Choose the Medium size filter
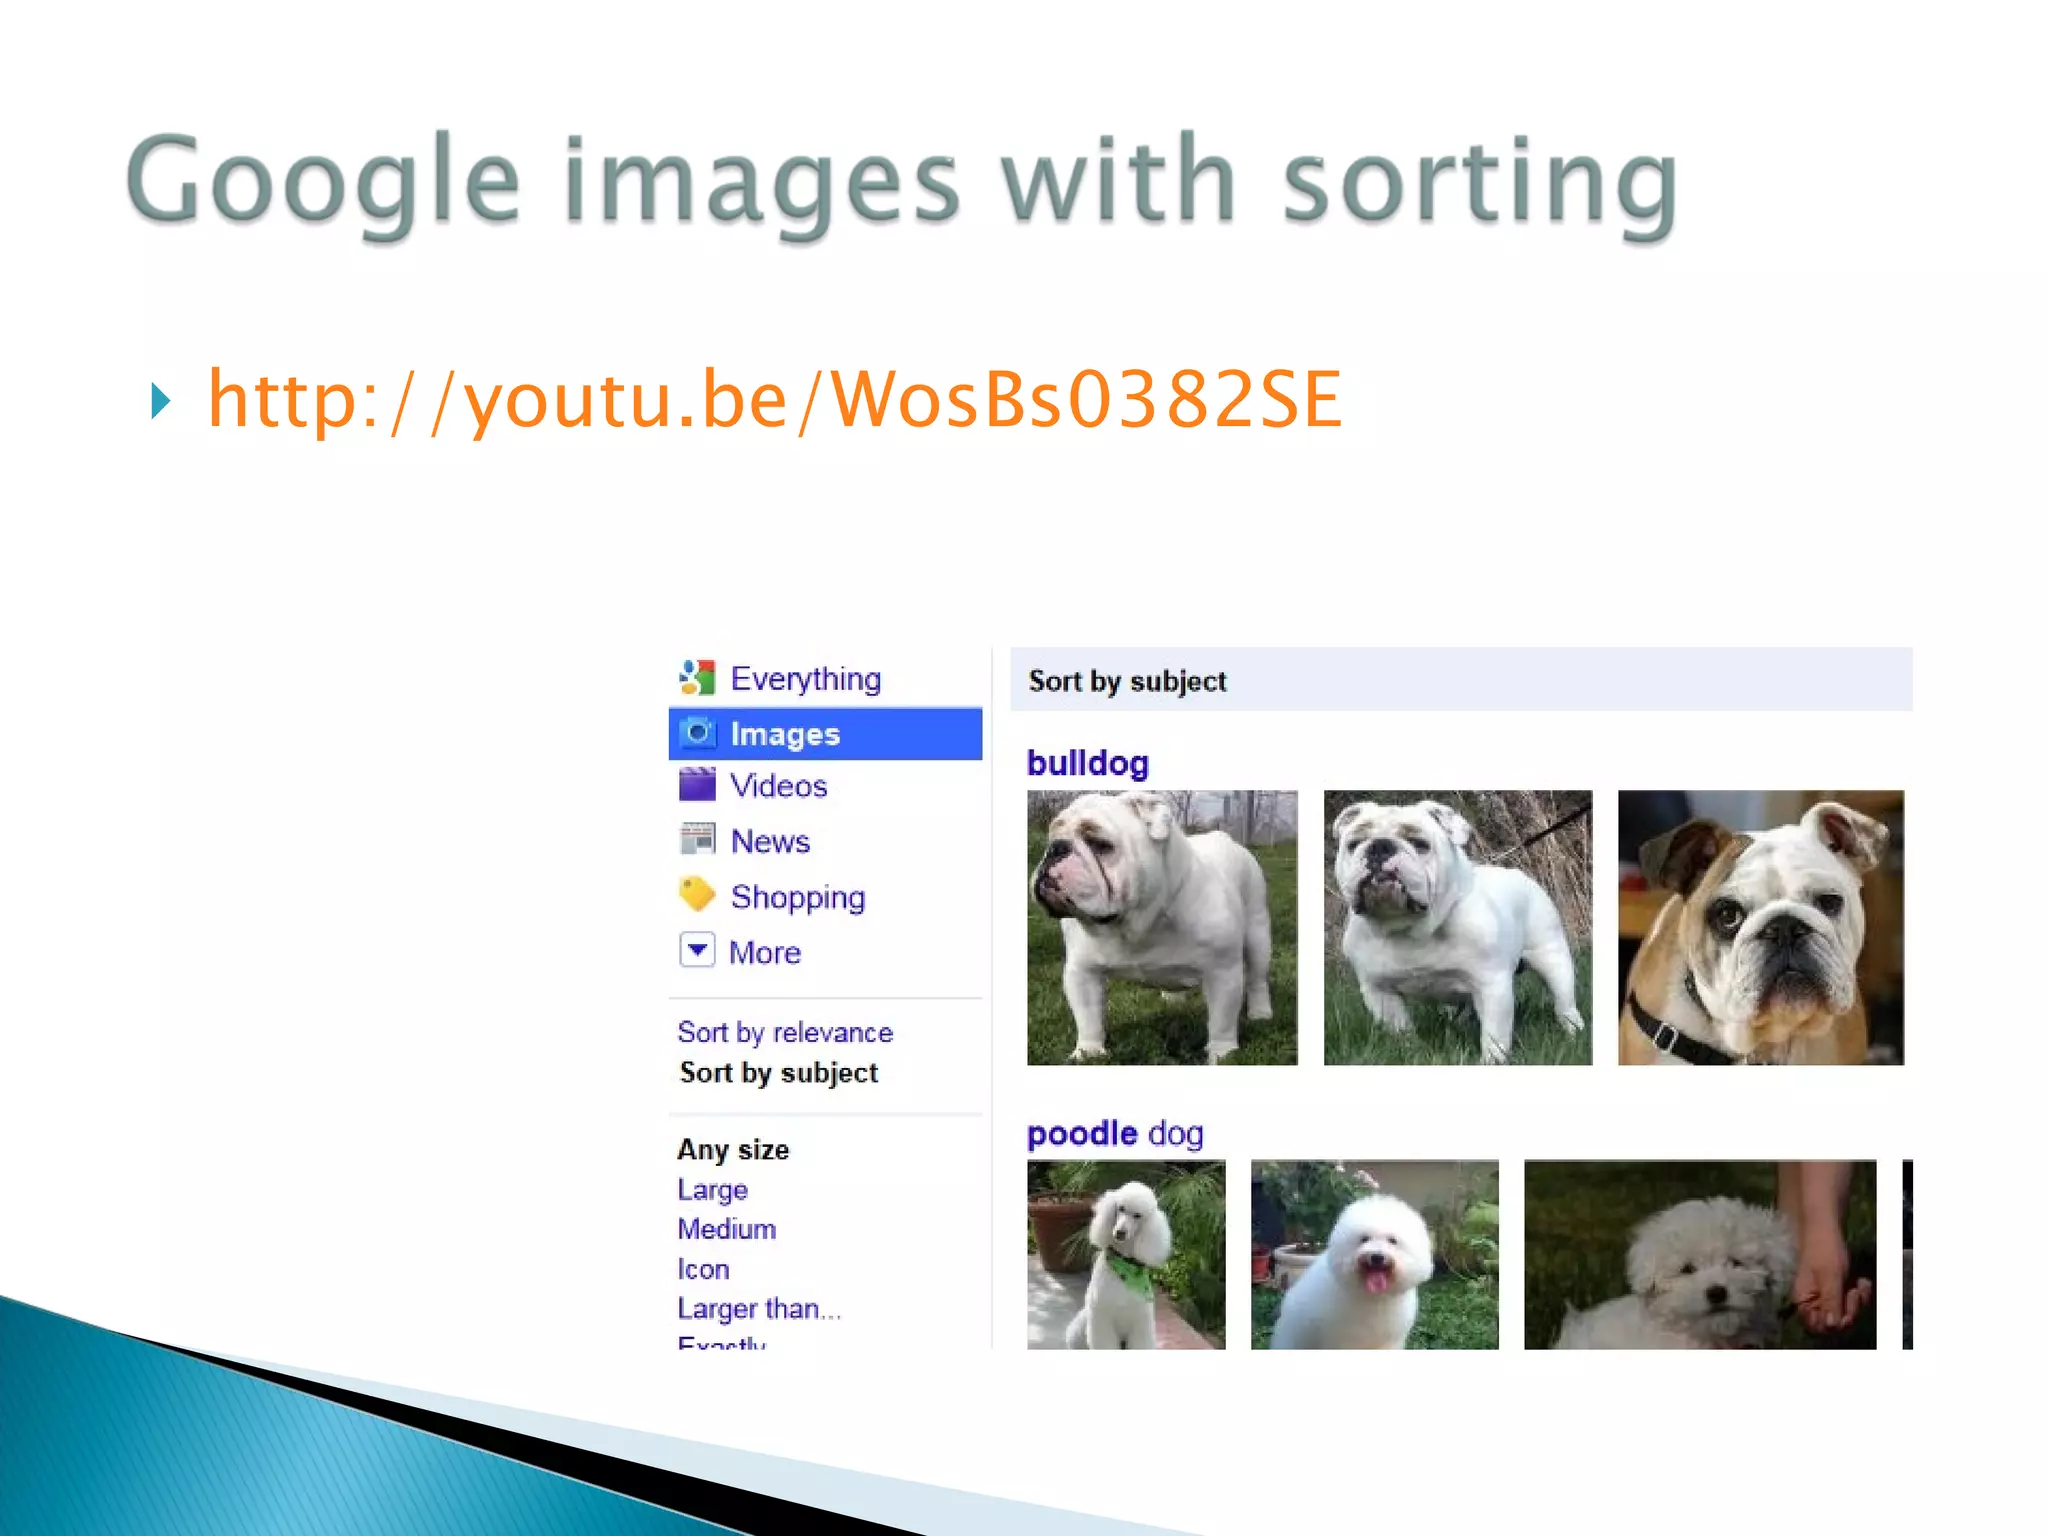Image resolution: width=2048 pixels, height=1536 pixels. tap(726, 1229)
